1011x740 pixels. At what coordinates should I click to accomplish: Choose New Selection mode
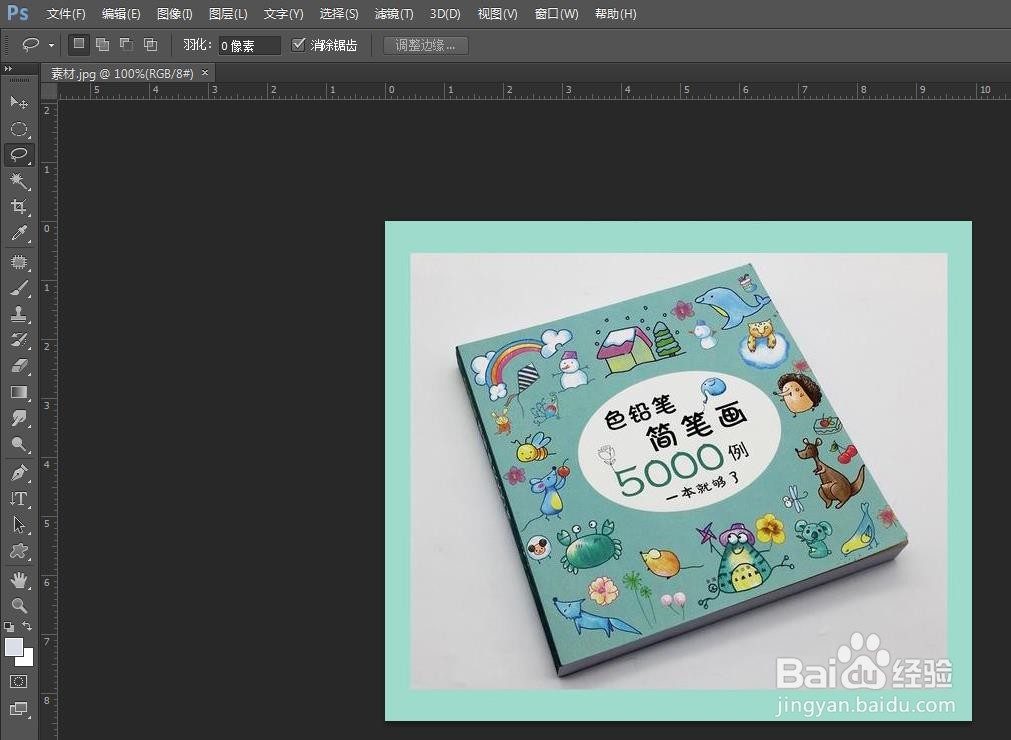tap(79, 44)
